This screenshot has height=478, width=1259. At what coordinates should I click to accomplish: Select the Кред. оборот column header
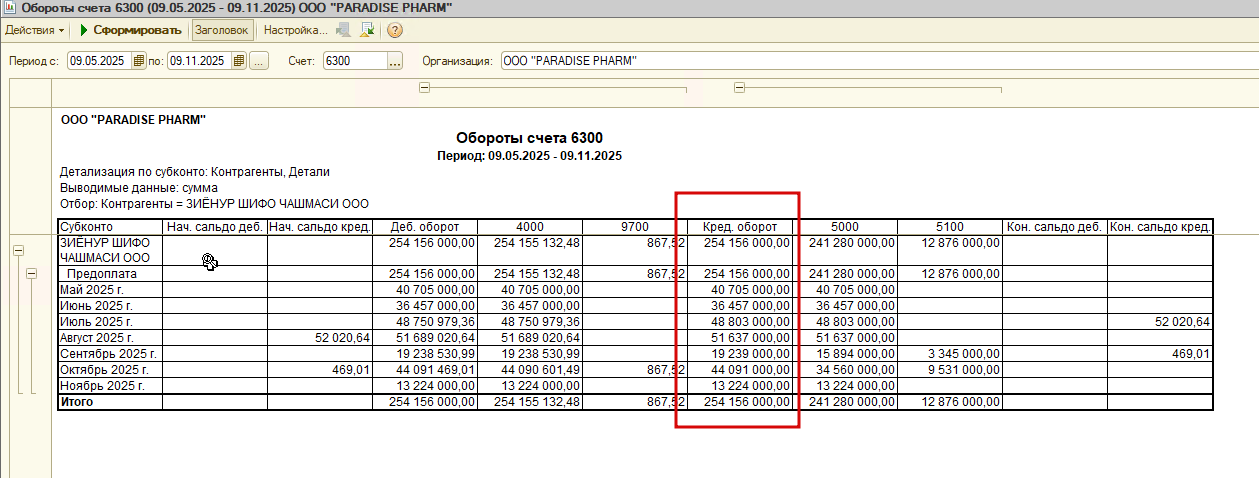pyautogui.click(x=740, y=226)
